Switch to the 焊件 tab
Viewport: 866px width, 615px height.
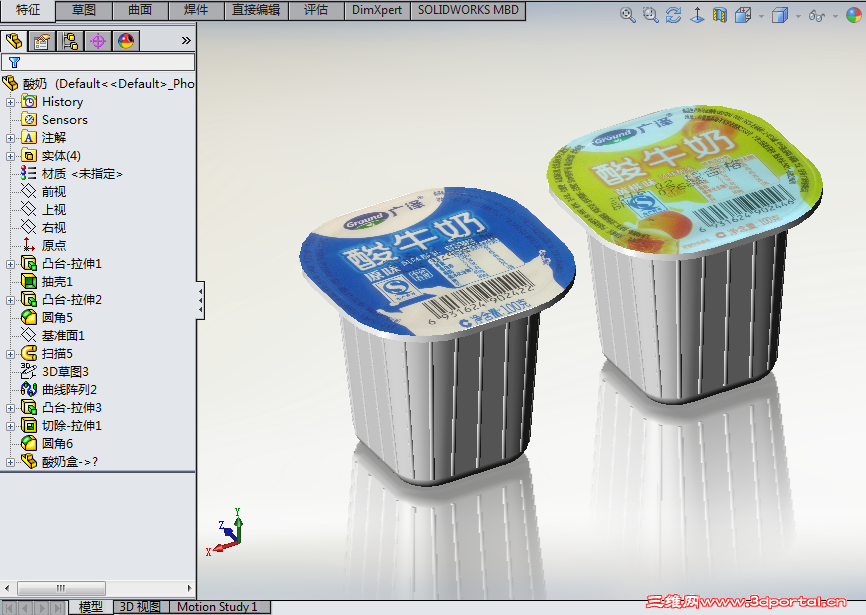click(x=196, y=10)
